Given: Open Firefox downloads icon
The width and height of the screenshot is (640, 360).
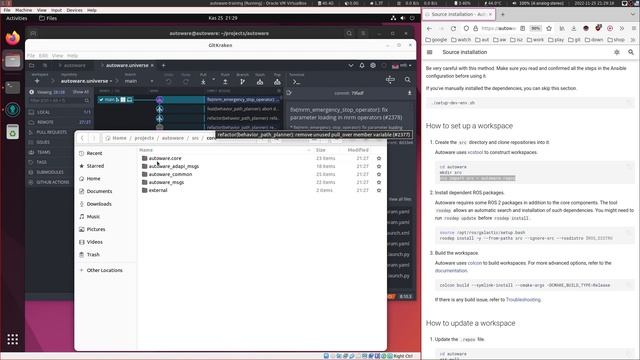Looking at the screenshot, I should 573,29.
